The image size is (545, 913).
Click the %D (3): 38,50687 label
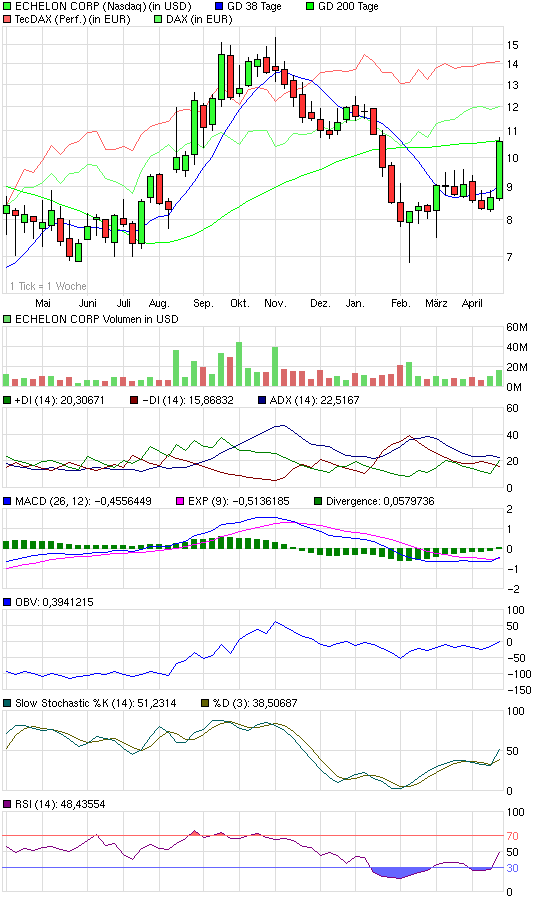point(255,703)
